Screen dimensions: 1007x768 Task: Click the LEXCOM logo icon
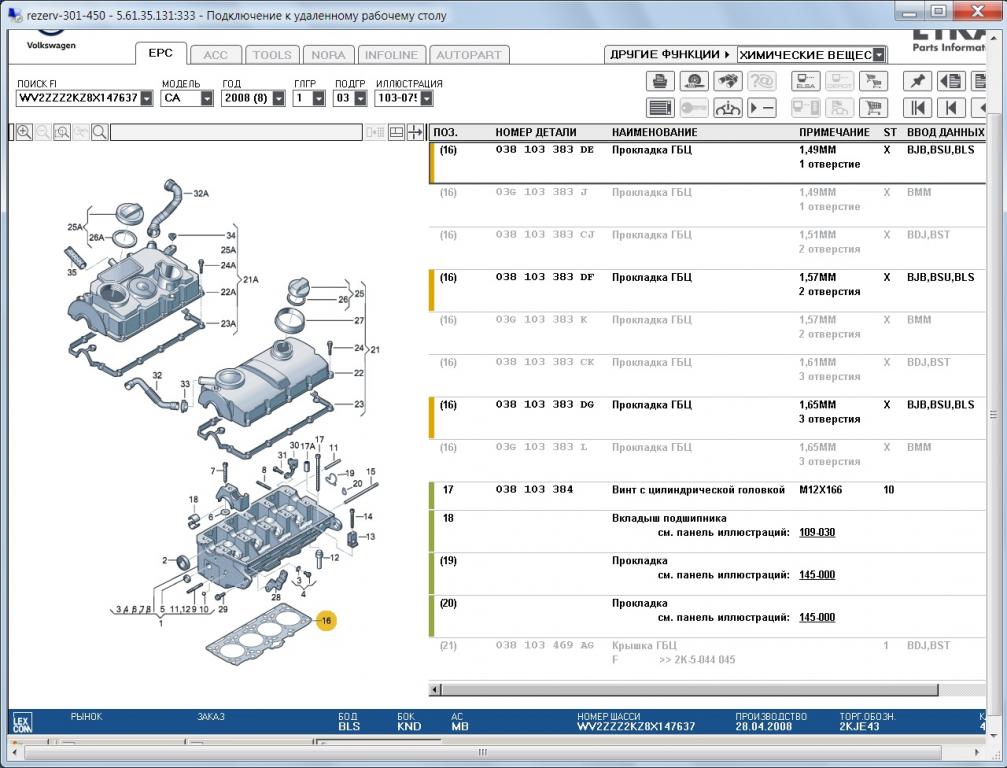pos(22,724)
